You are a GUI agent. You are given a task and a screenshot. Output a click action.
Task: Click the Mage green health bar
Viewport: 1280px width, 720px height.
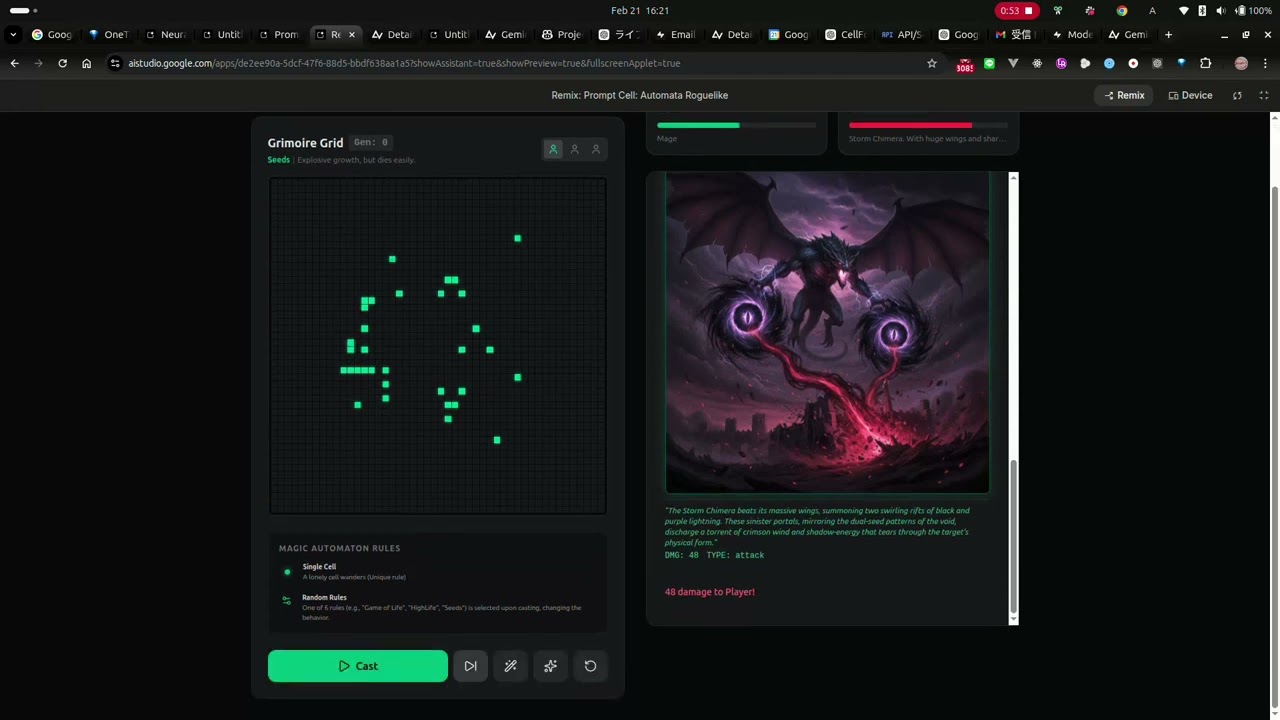737,125
